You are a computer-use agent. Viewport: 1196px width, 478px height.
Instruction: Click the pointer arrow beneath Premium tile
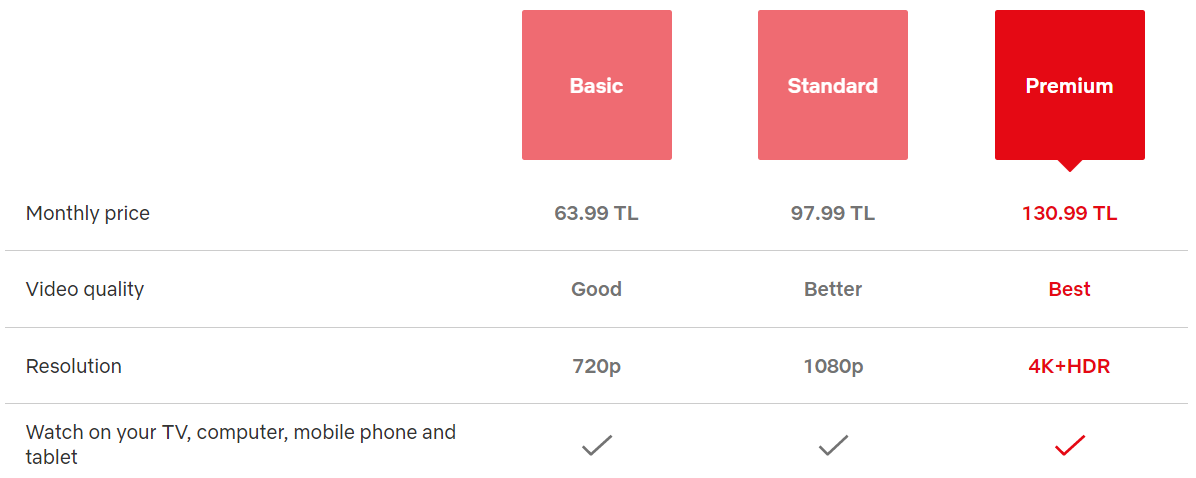1069,165
